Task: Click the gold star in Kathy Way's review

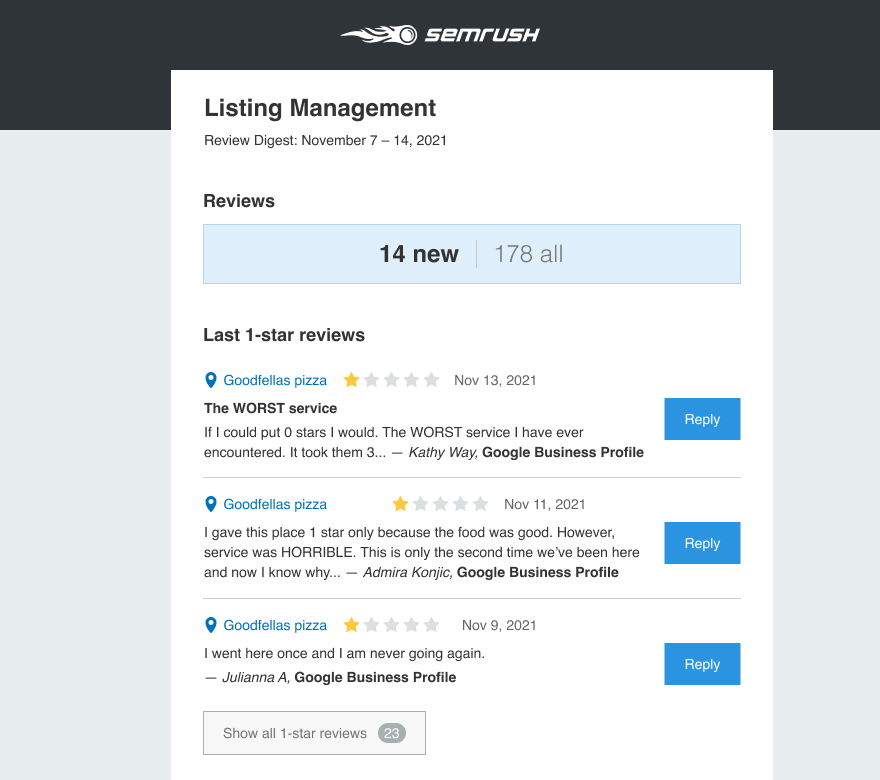Action: click(x=351, y=380)
